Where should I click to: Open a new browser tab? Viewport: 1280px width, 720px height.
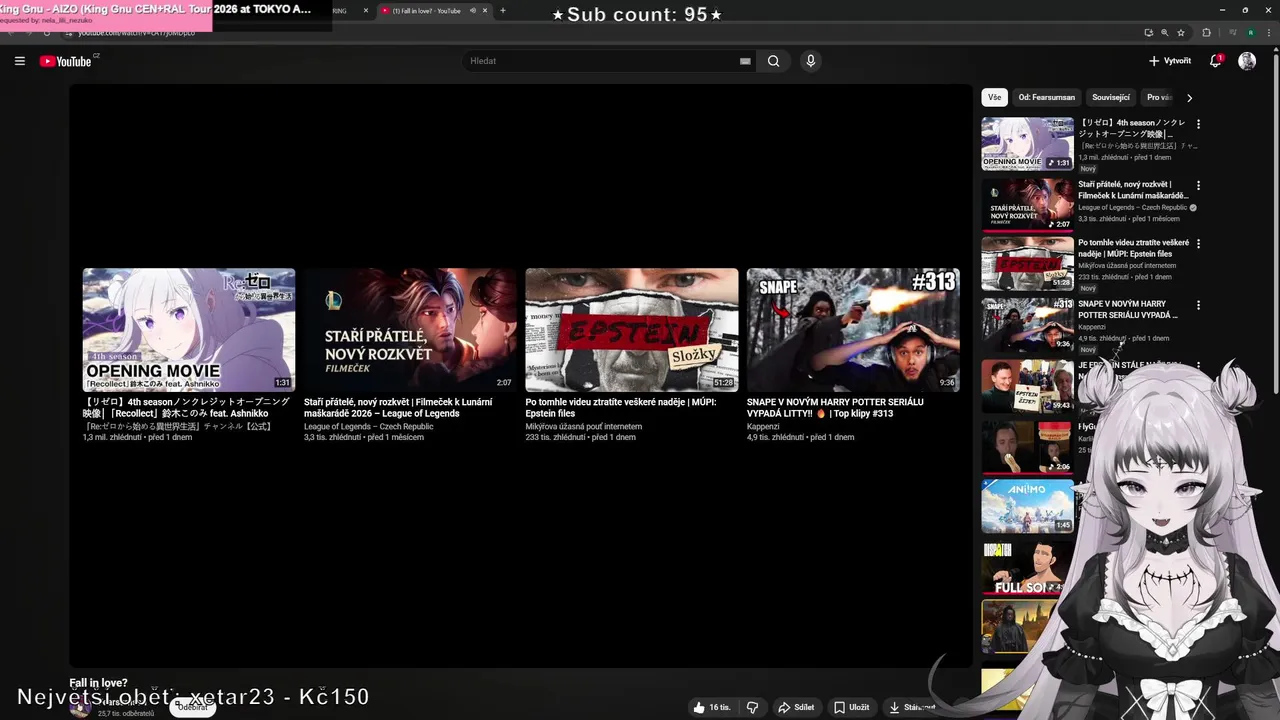click(502, 11)
